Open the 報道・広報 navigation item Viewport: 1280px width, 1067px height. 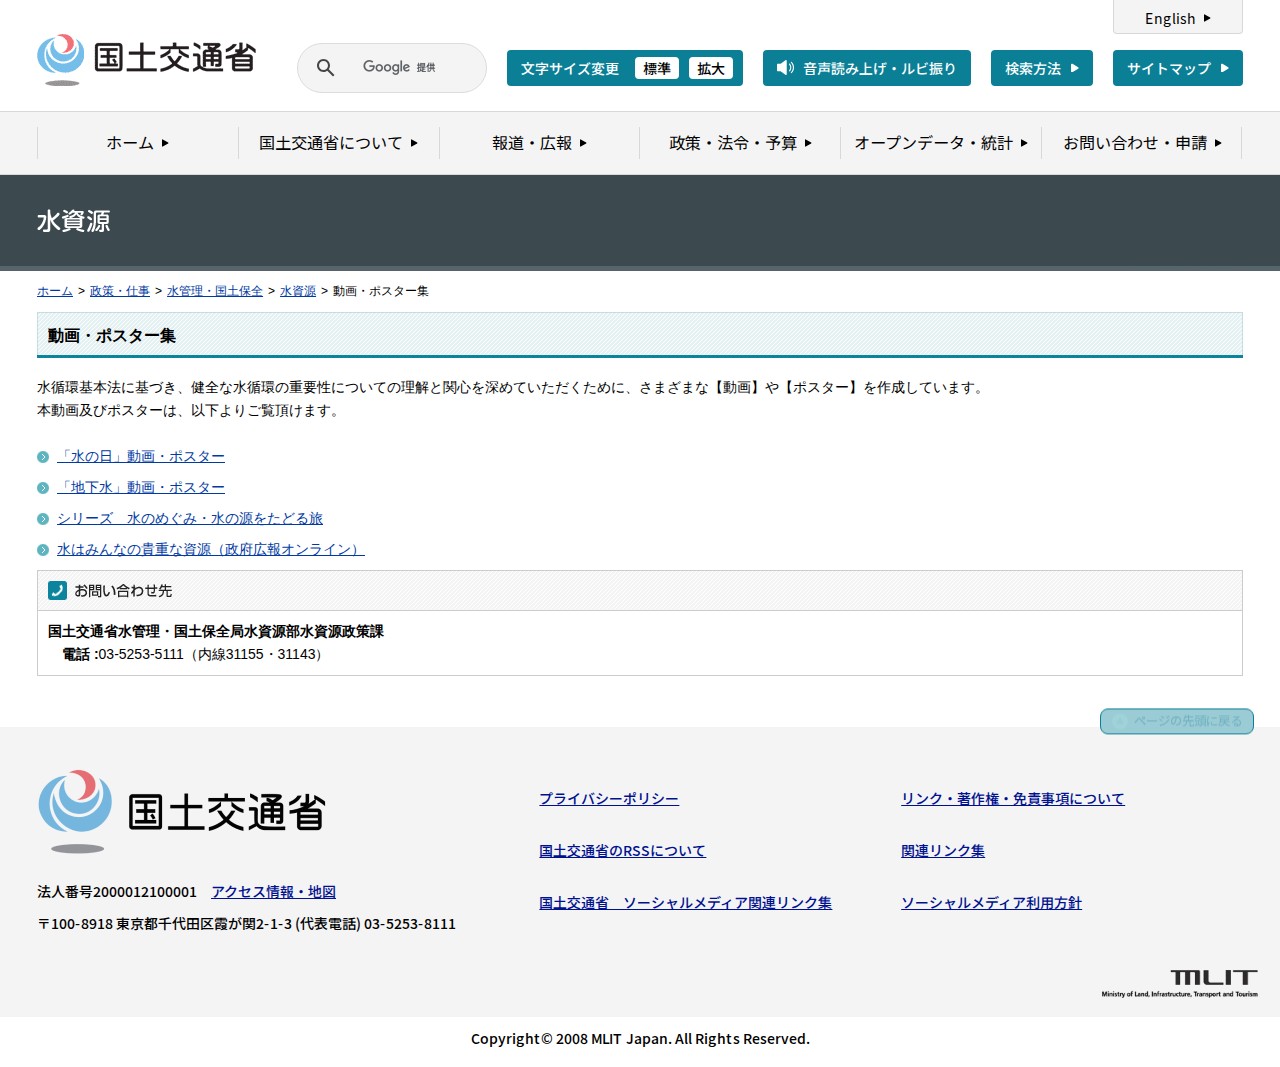coord(539,143)
